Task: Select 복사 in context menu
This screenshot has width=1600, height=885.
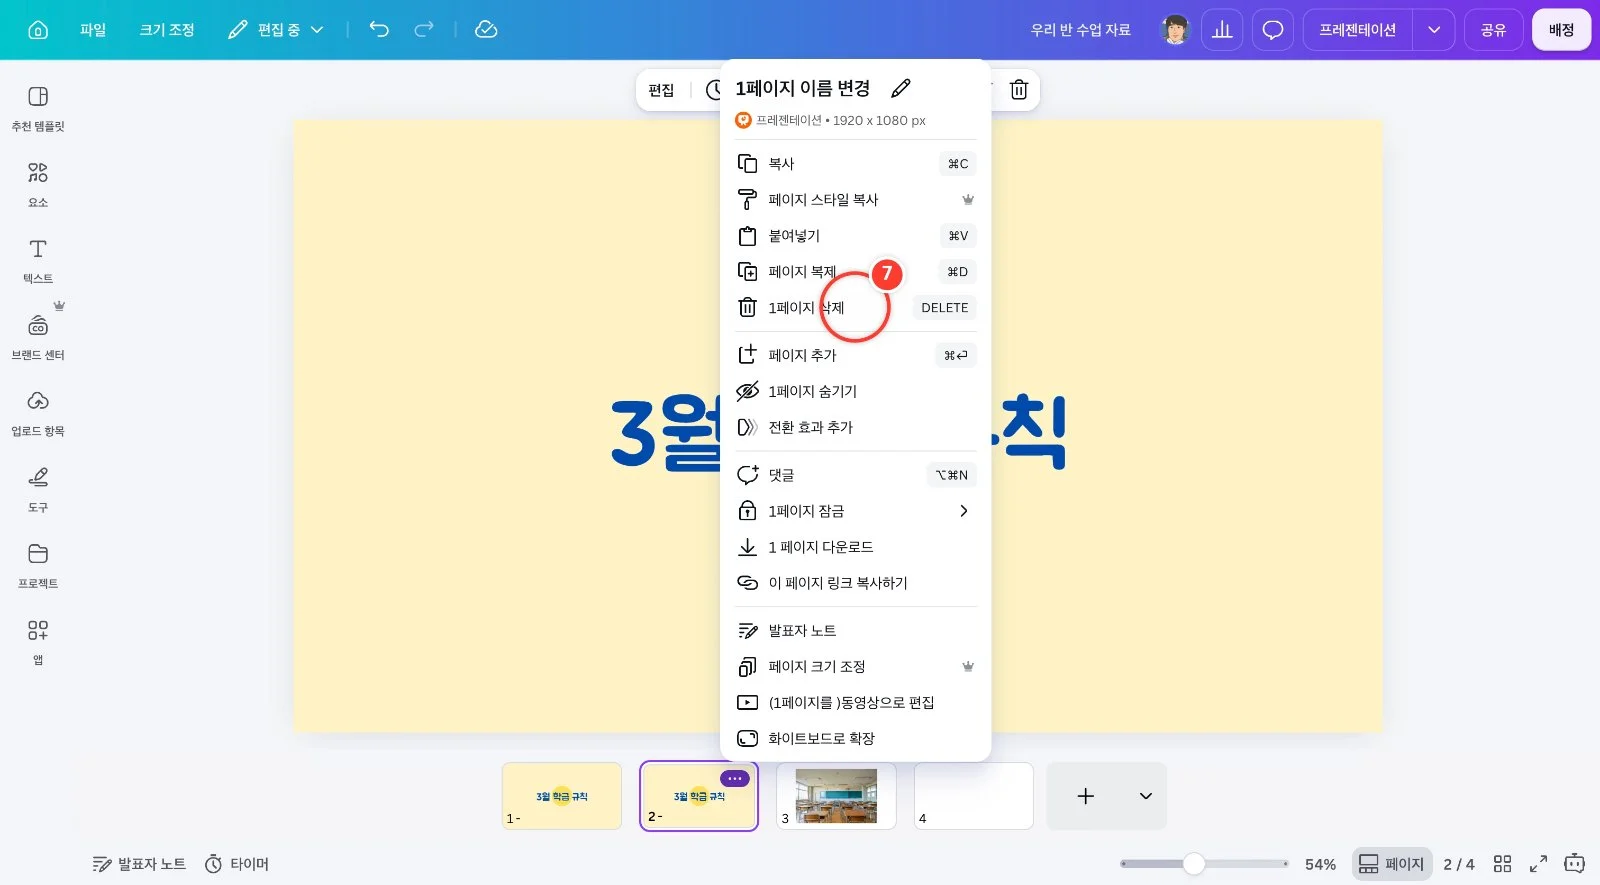Action: click(855, 164)
